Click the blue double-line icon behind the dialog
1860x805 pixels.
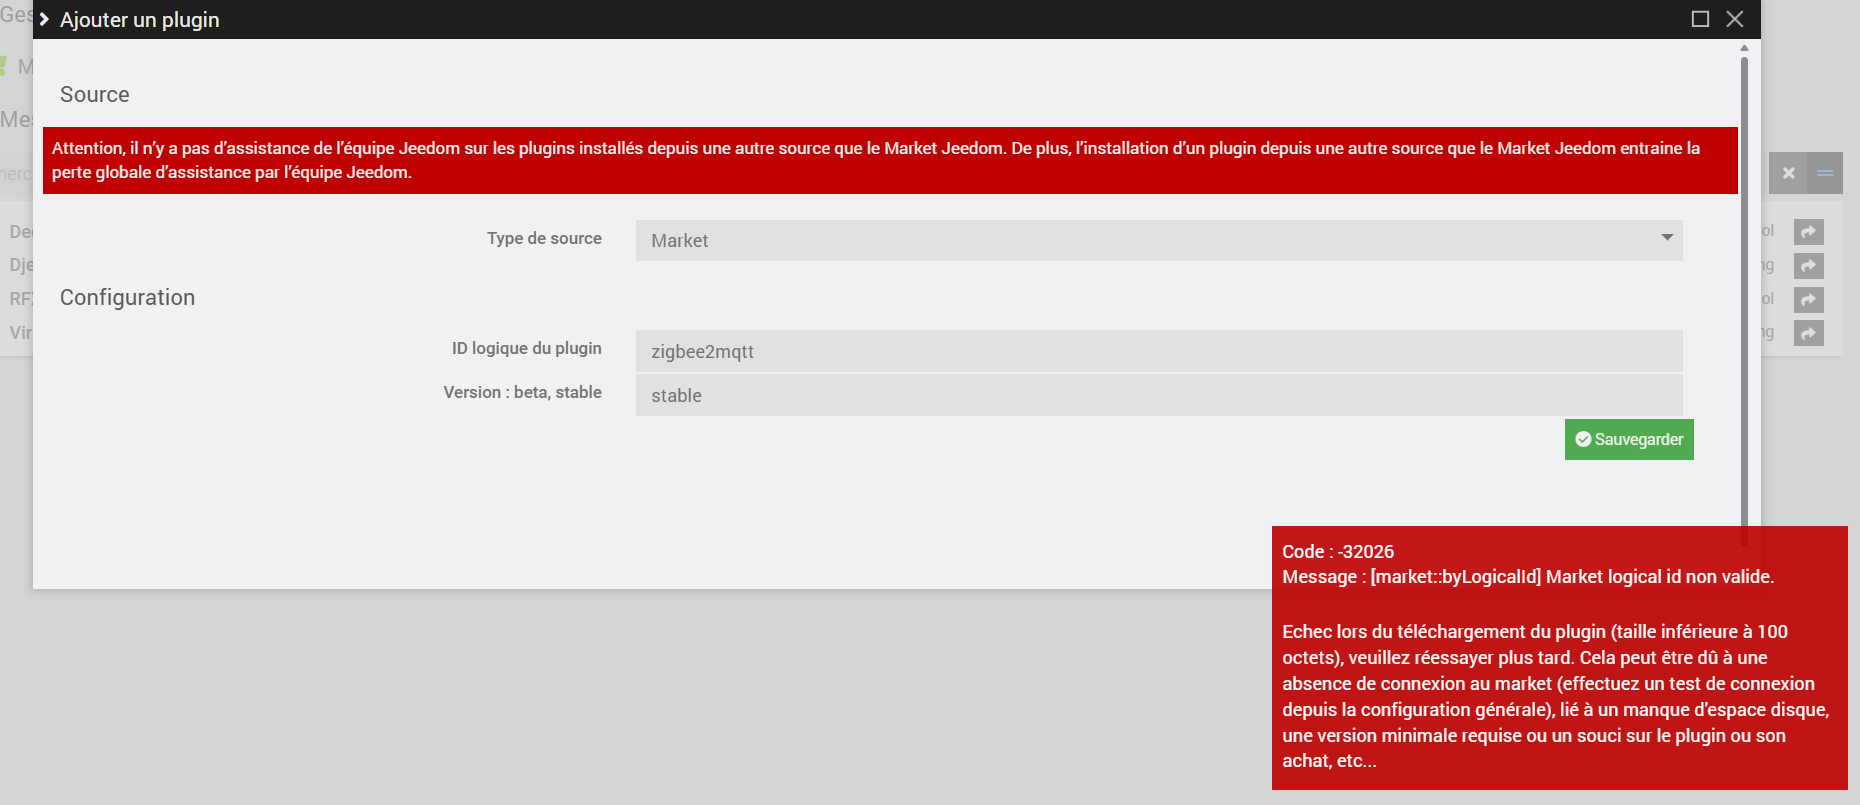point(1825,173)
